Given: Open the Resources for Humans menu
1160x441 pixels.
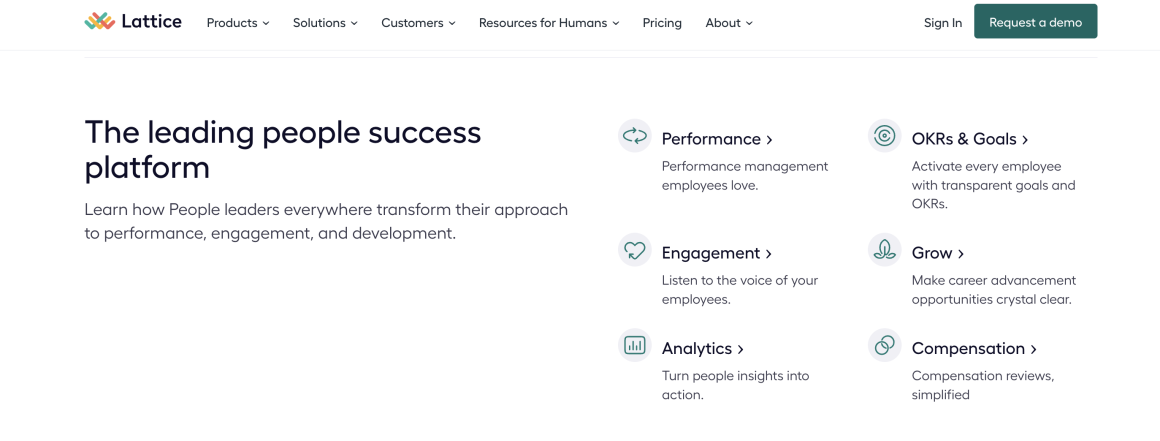Looking at the screenshot, I should click(549, 23).
